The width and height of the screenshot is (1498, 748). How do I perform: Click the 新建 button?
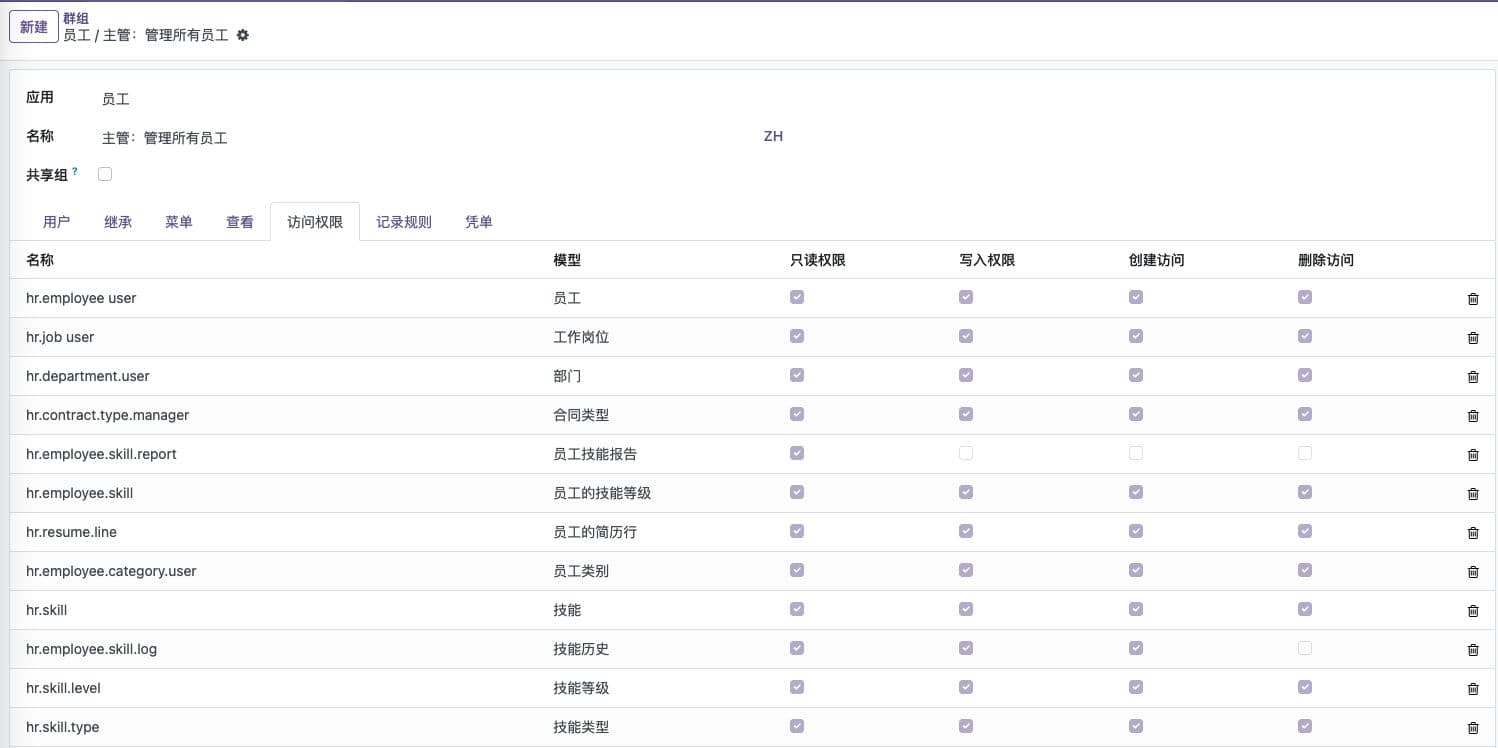[34, 27]
